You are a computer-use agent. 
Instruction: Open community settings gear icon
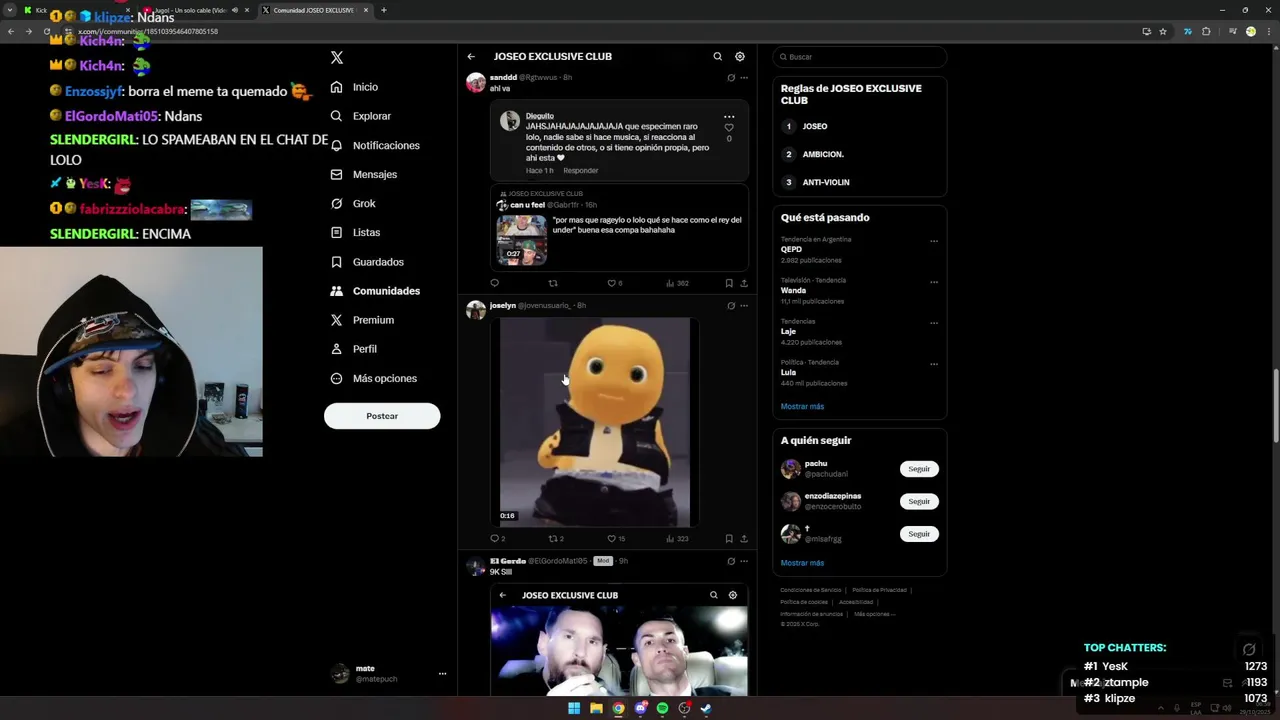[740, 57]
